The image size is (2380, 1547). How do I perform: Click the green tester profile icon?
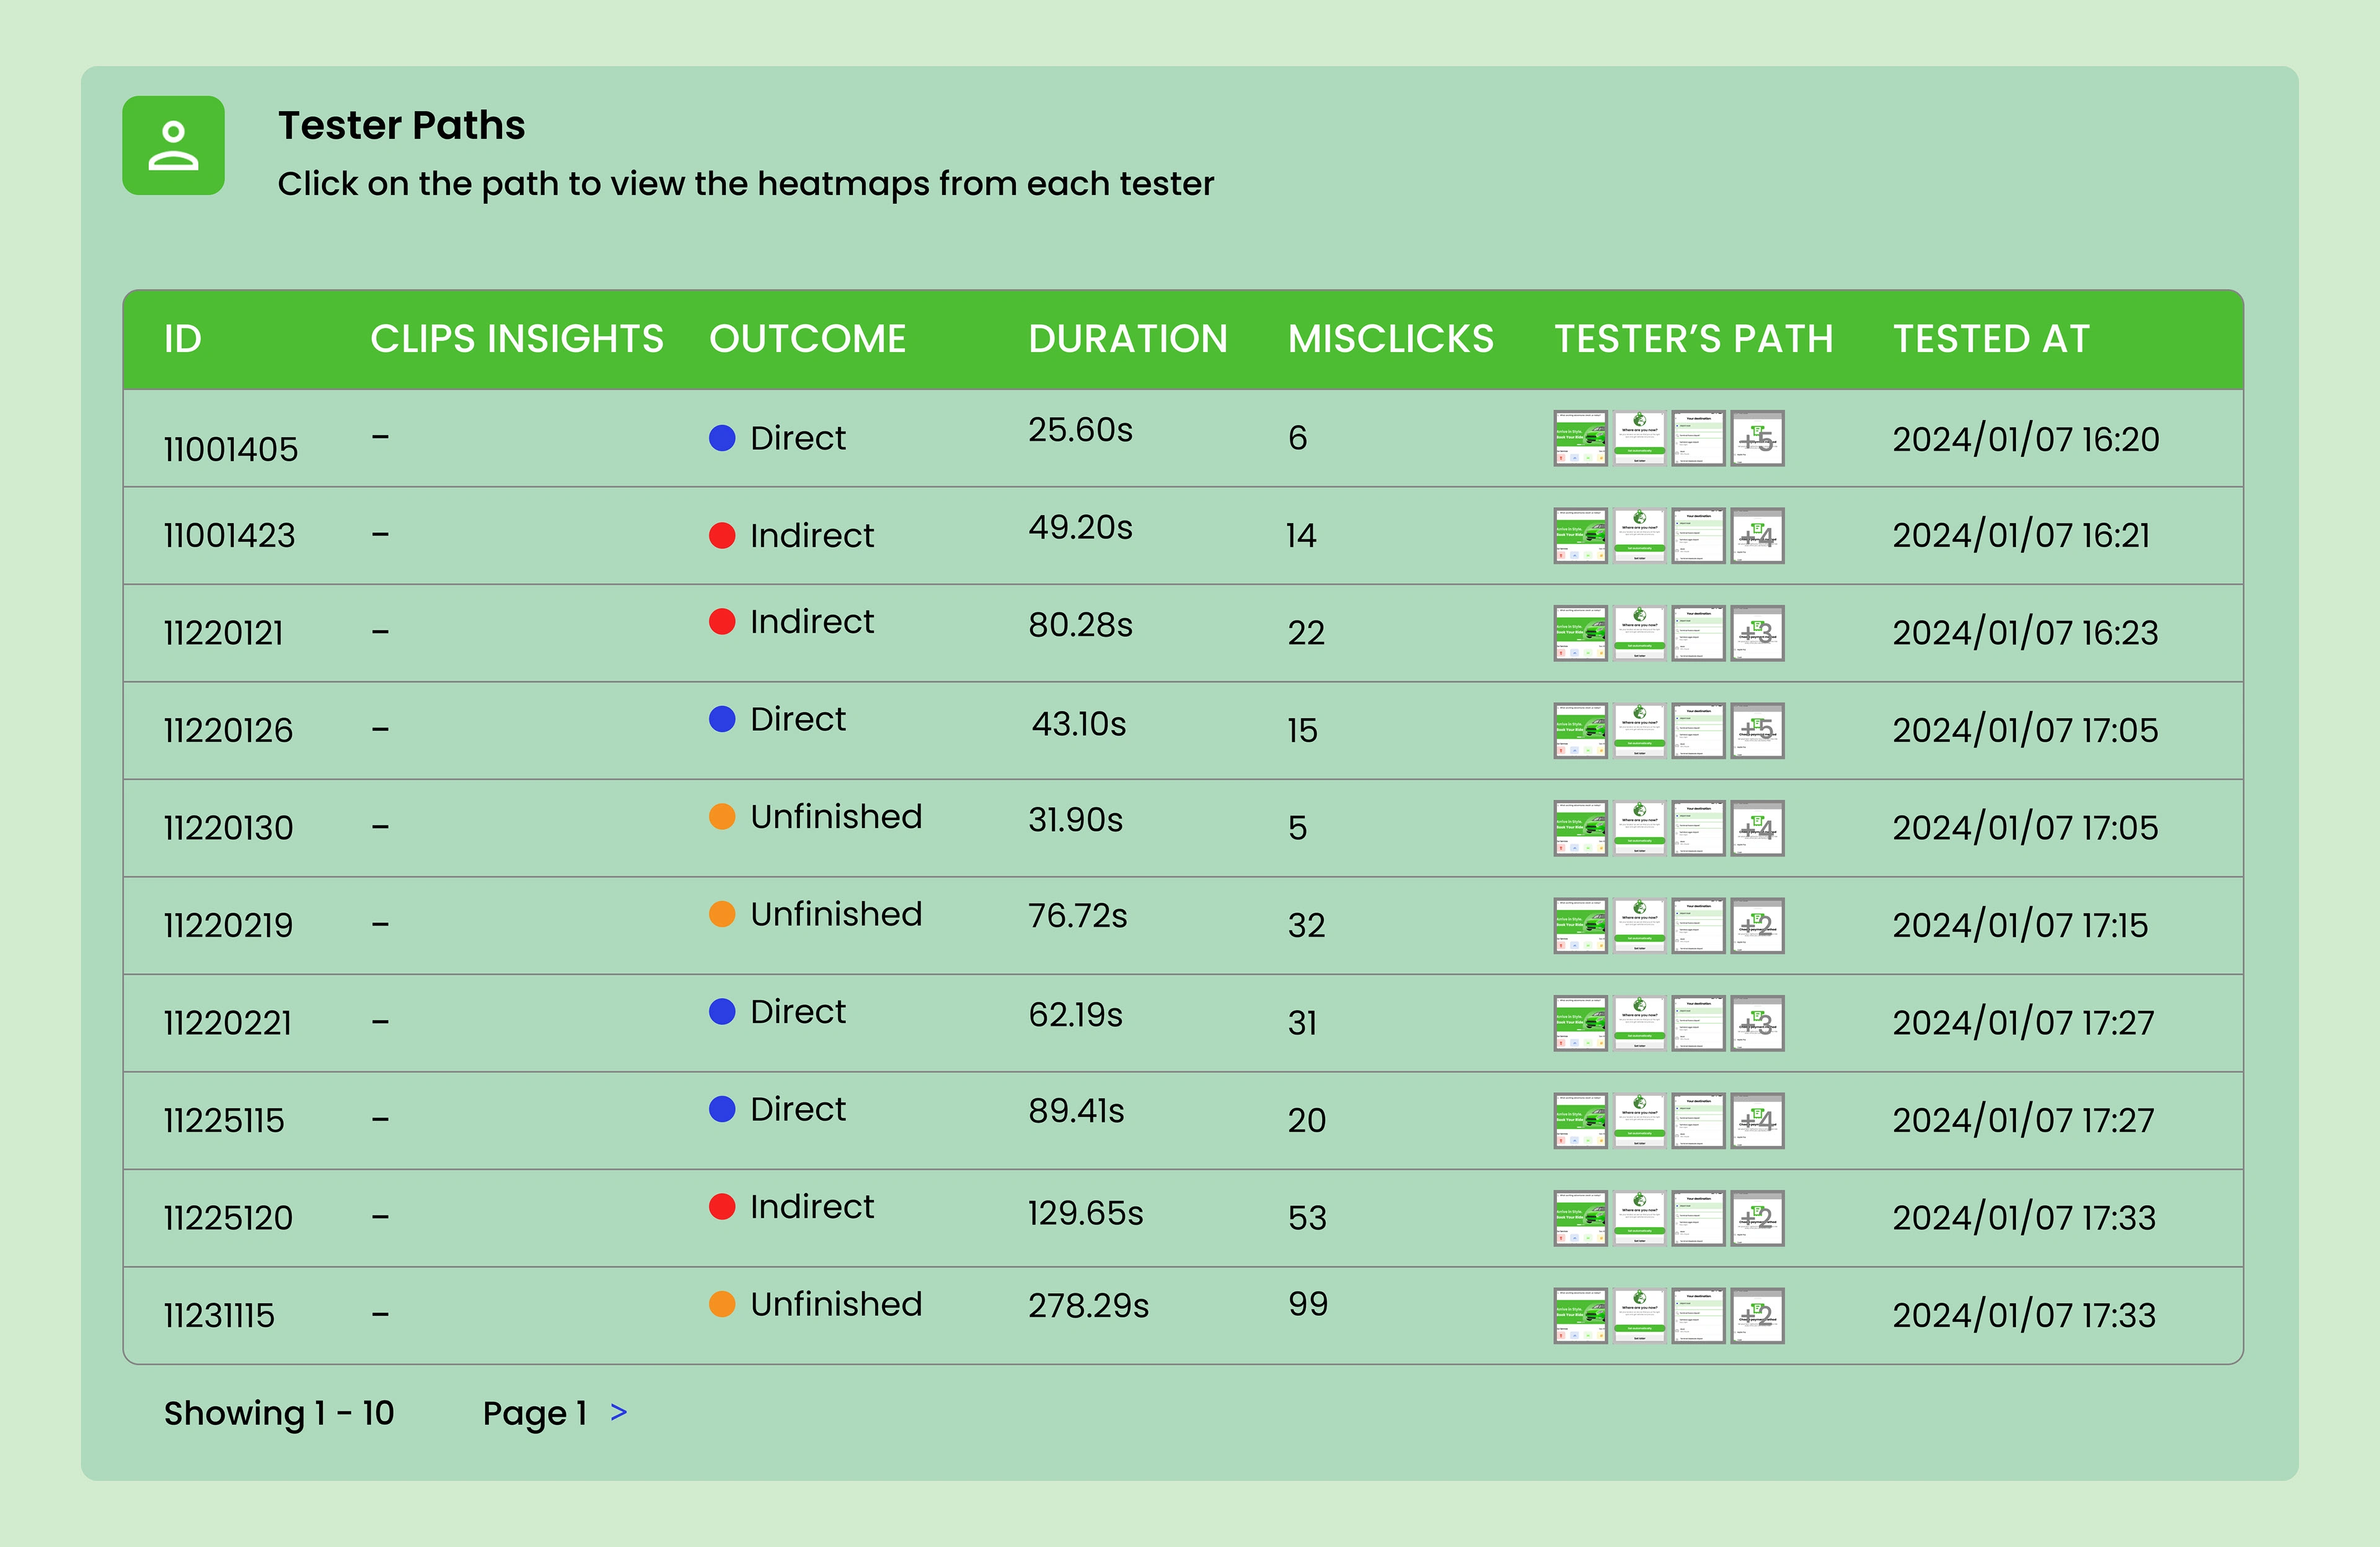coord(173,146)
